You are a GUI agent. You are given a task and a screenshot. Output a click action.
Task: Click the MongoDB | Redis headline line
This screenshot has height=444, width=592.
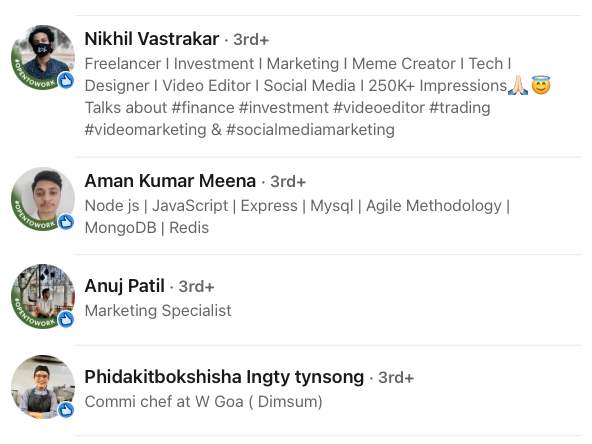[147, 228]
